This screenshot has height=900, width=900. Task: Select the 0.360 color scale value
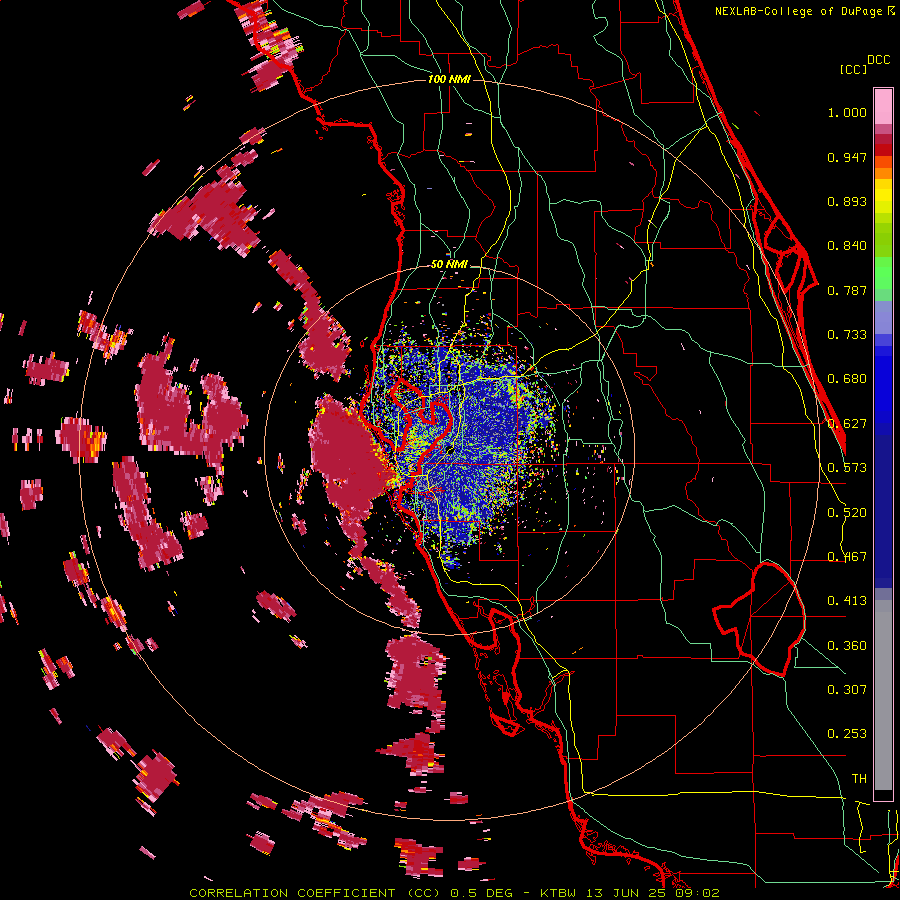click(847, 646)
